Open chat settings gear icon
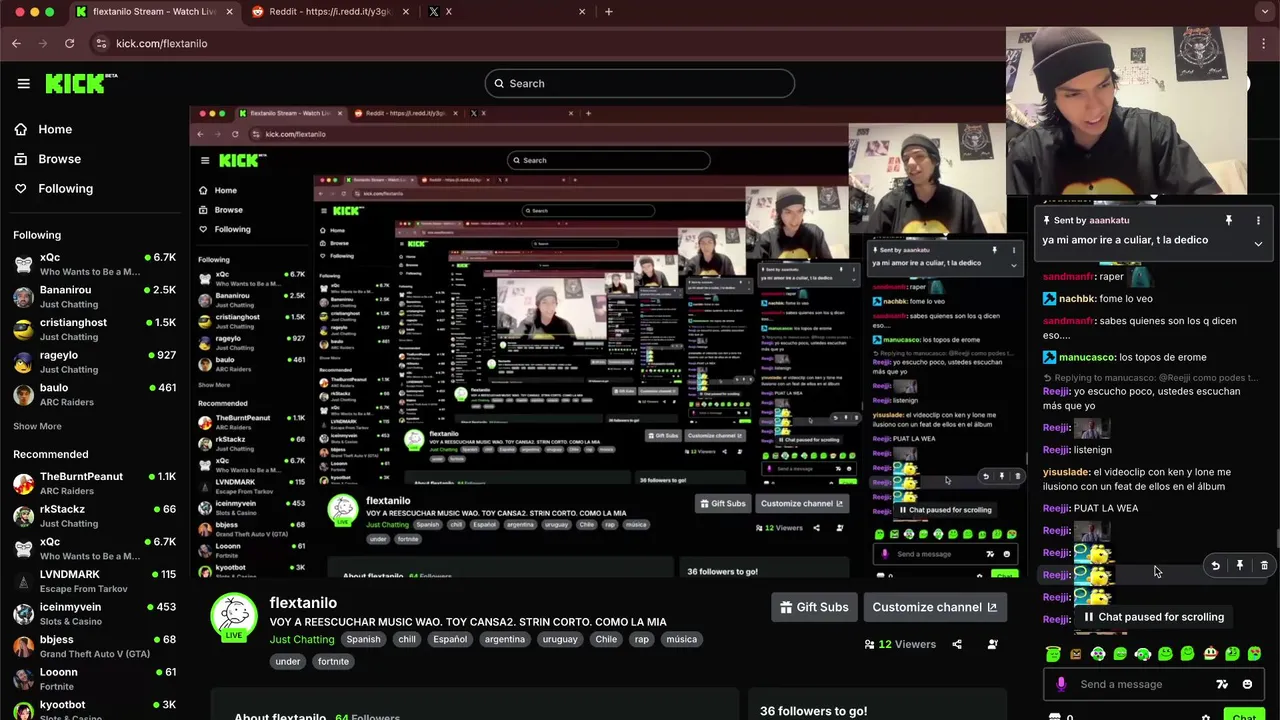Screen dimensions: 1280x720 tap(1206, 716)
